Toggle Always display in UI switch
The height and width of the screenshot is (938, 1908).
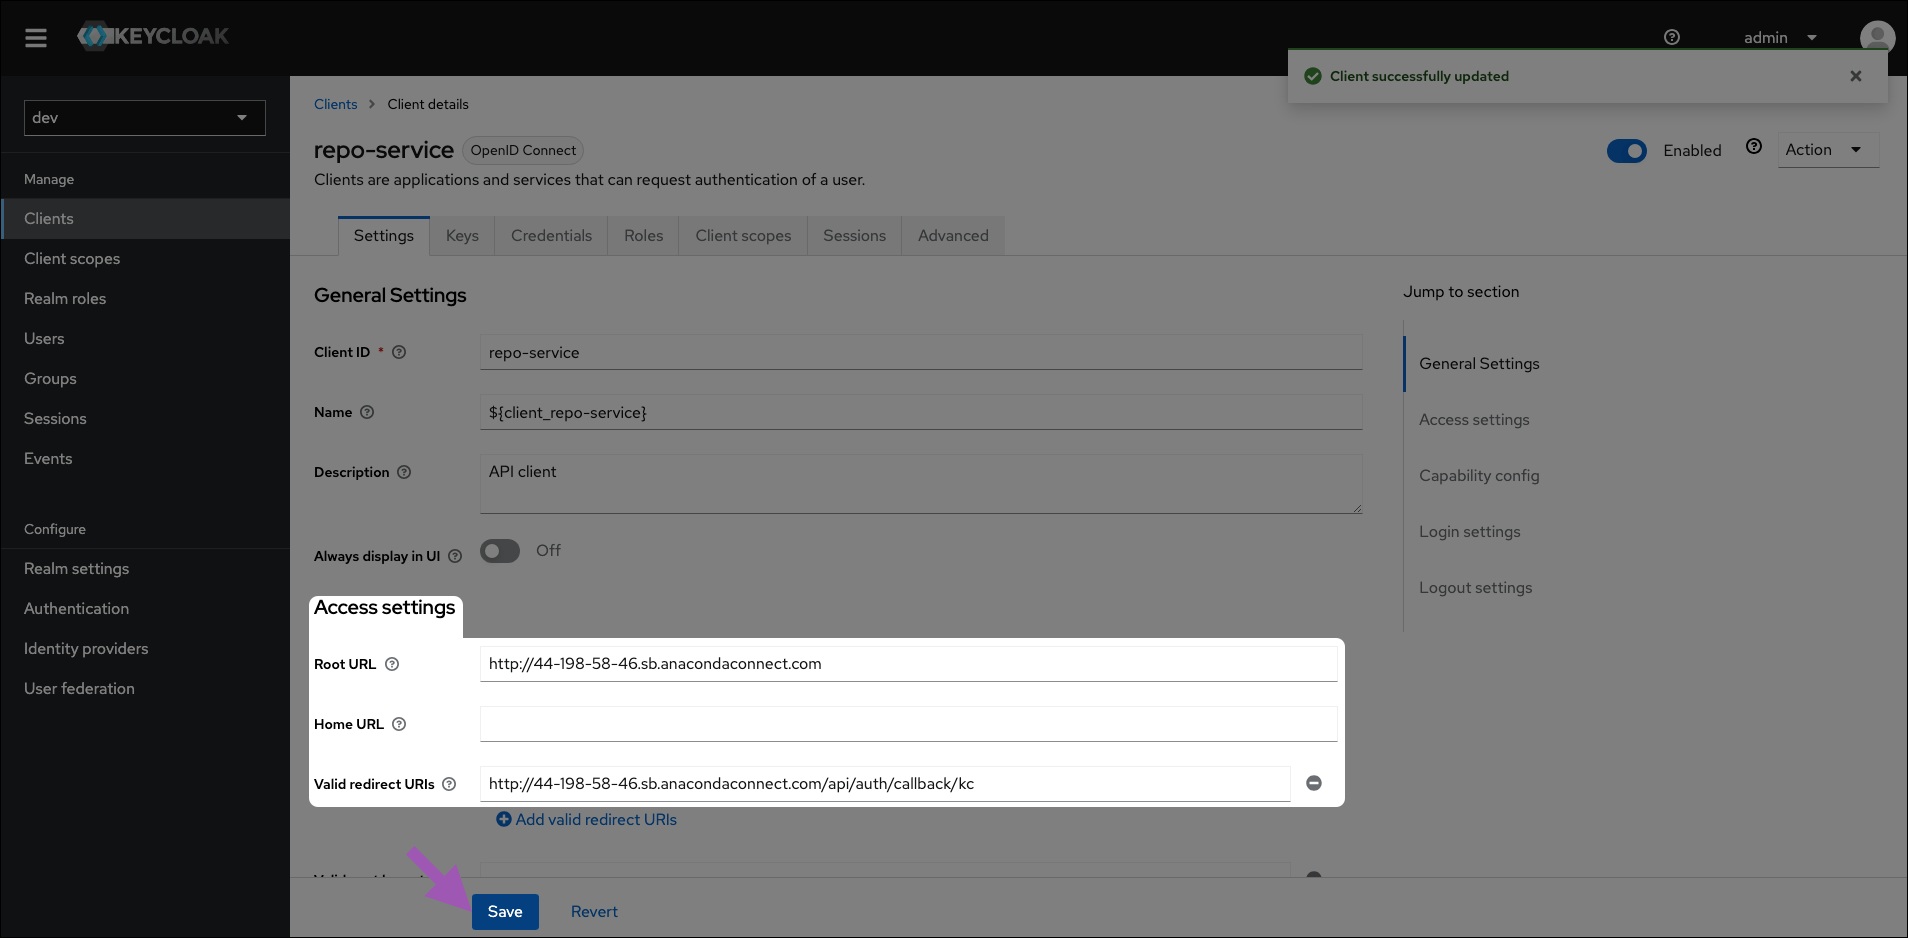point(500,551)
